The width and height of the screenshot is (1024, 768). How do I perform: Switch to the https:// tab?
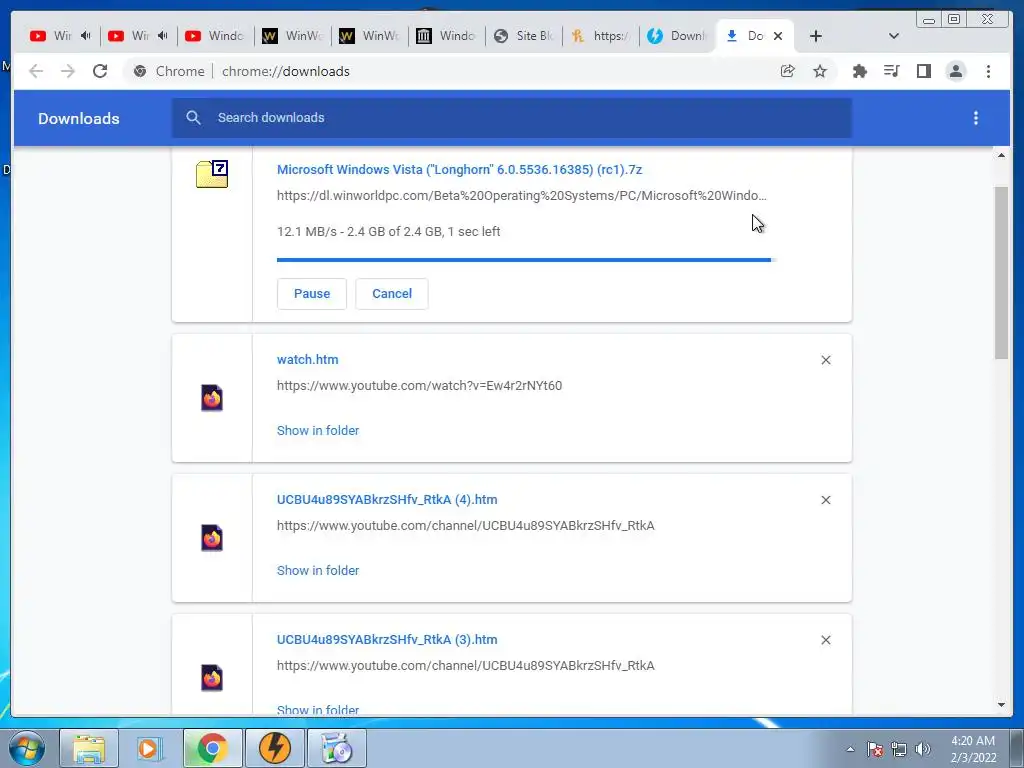(600, 36)
